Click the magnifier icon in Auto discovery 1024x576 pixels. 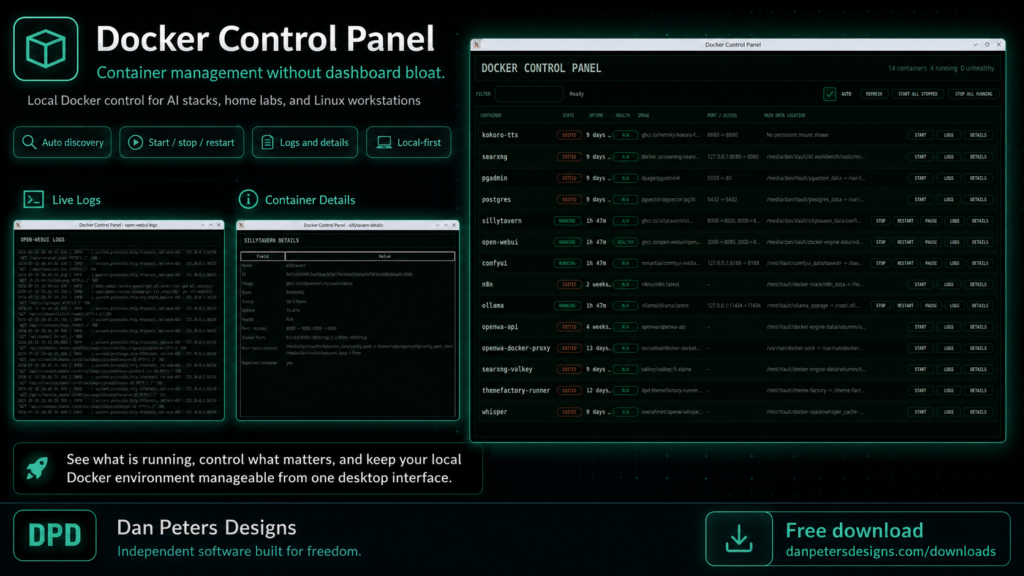coord(29,142)
